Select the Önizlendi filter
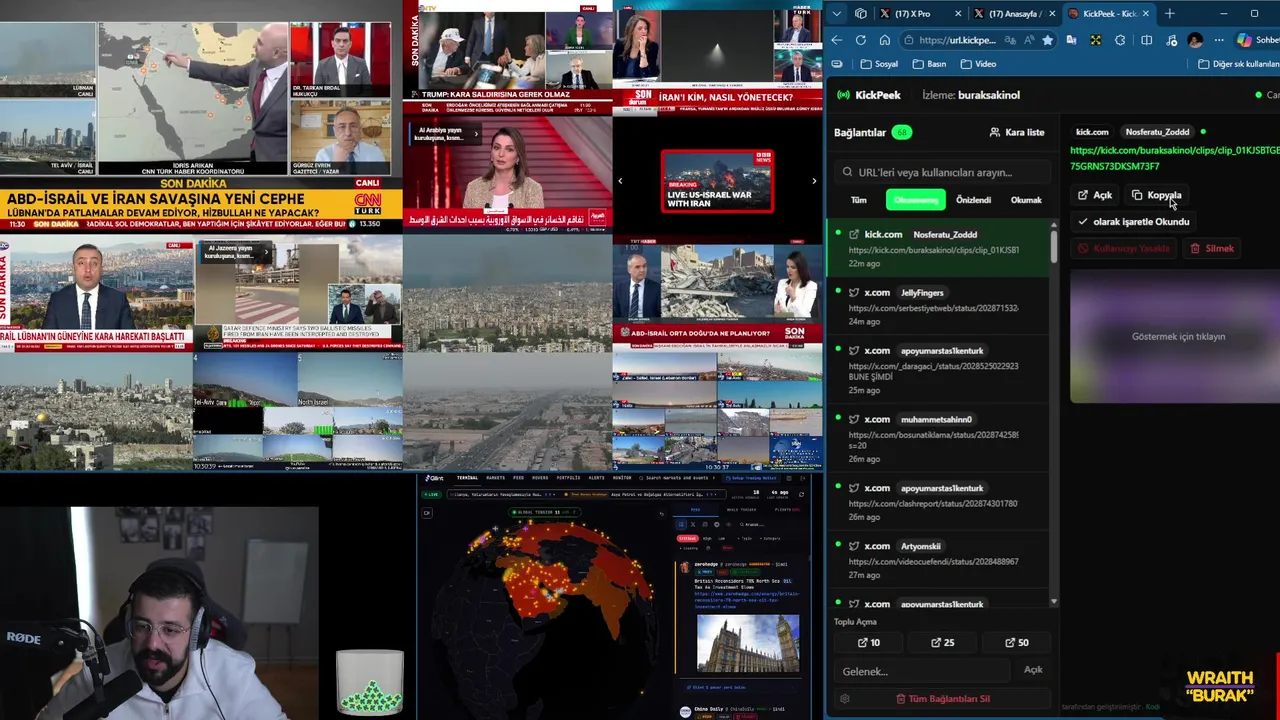This screenshot has width=1280, height=720. click(x=973, y=200)
